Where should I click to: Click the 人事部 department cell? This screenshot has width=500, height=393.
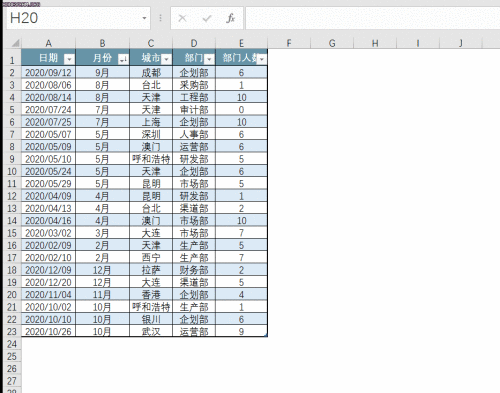pos(194,134)
